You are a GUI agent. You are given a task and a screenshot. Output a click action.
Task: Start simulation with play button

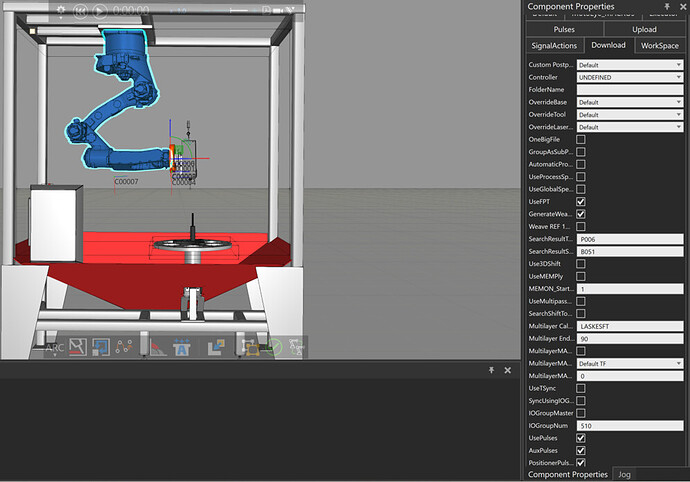coord(100,11)
